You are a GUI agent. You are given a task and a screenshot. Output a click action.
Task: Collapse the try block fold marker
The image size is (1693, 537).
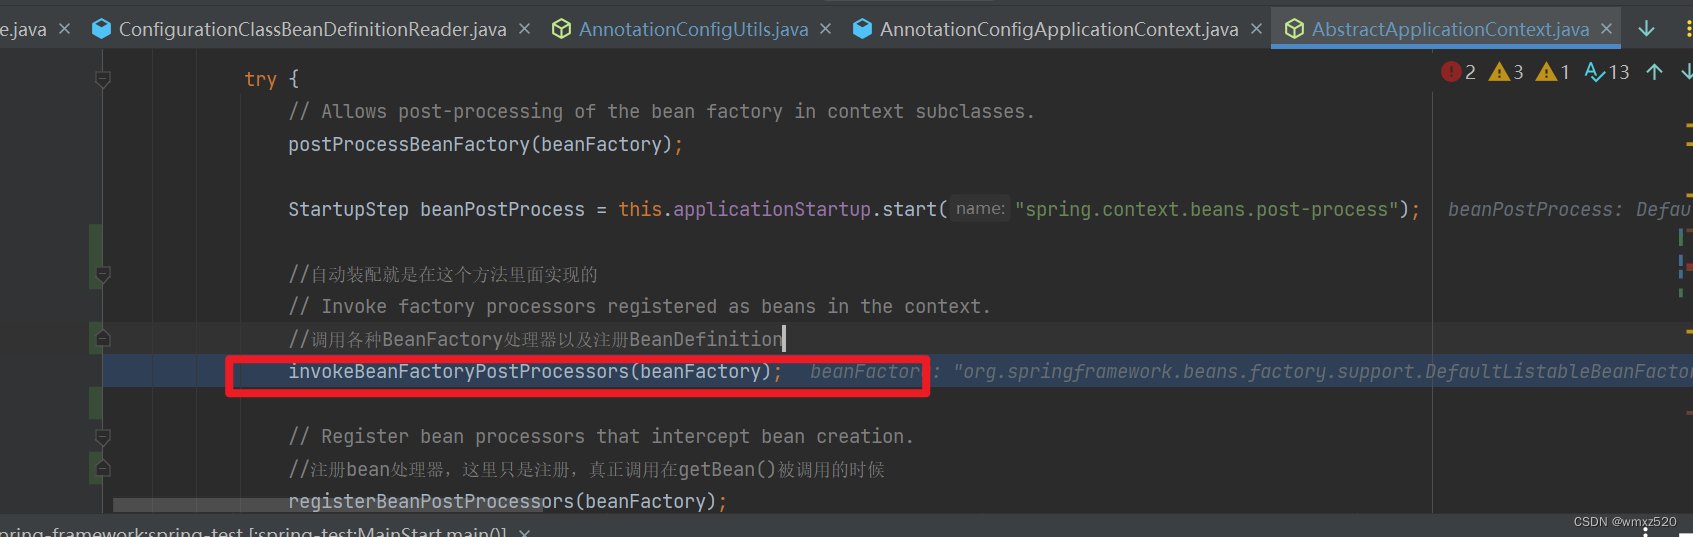click(x=102, y=78)
